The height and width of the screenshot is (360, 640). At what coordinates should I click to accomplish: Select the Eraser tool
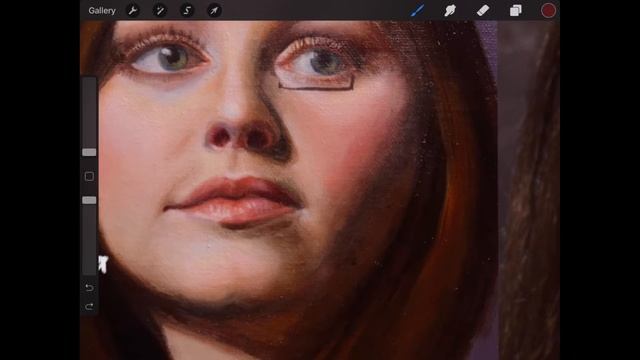(x=483, y=11)
